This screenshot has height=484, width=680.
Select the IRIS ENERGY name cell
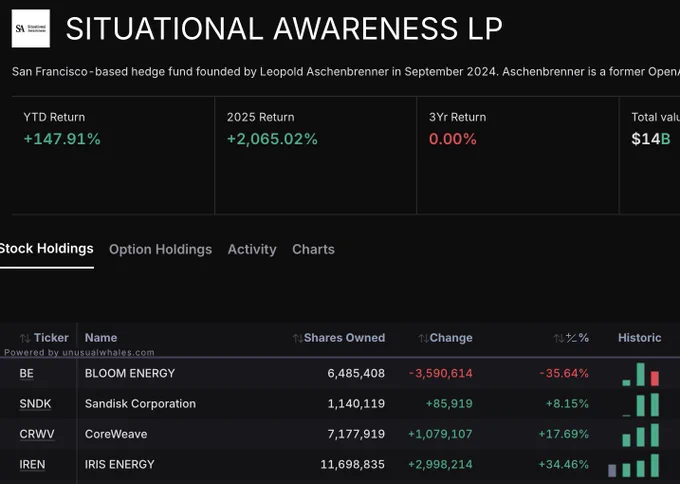120,464
